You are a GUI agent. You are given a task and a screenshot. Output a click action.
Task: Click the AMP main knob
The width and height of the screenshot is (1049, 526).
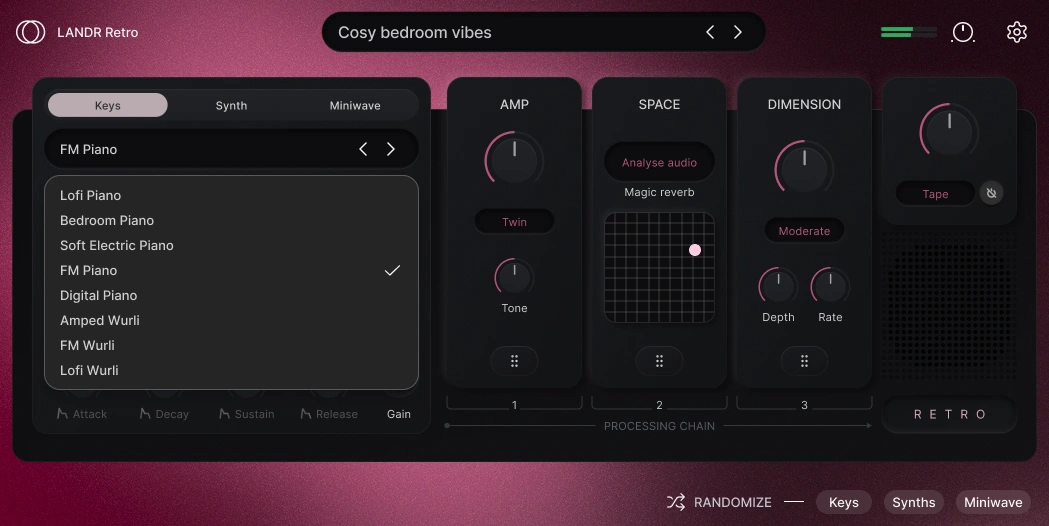point(514,160)
